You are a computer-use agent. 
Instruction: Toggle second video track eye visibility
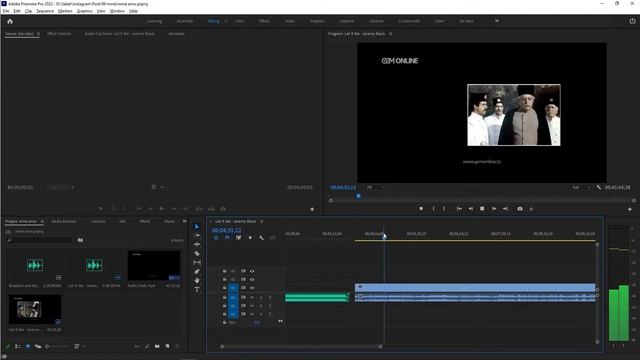coord(252,280)
